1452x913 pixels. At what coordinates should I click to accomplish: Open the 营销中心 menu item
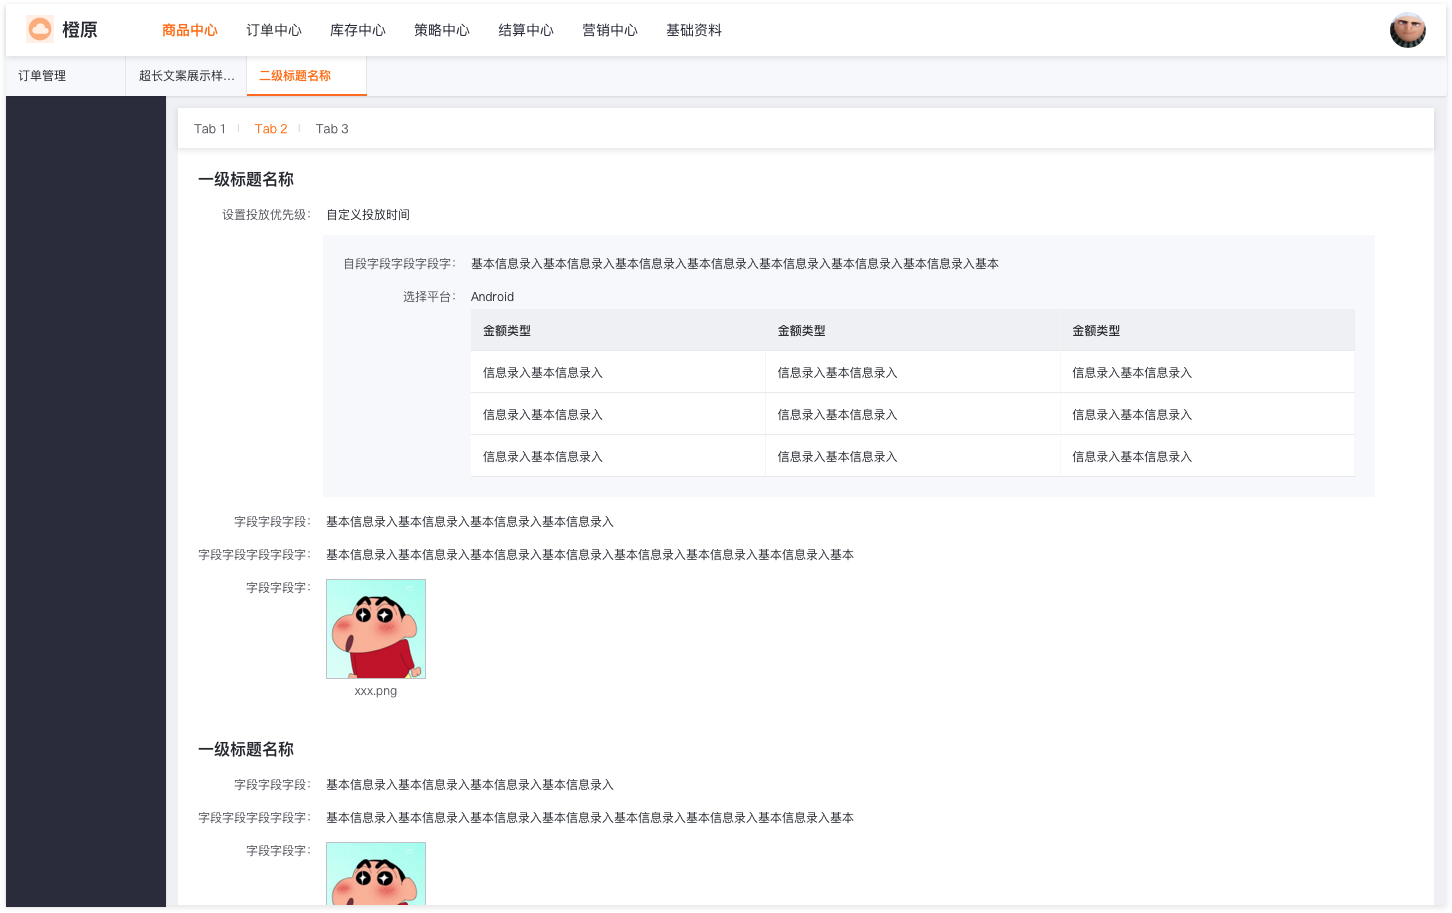click(x=610, y=30)
